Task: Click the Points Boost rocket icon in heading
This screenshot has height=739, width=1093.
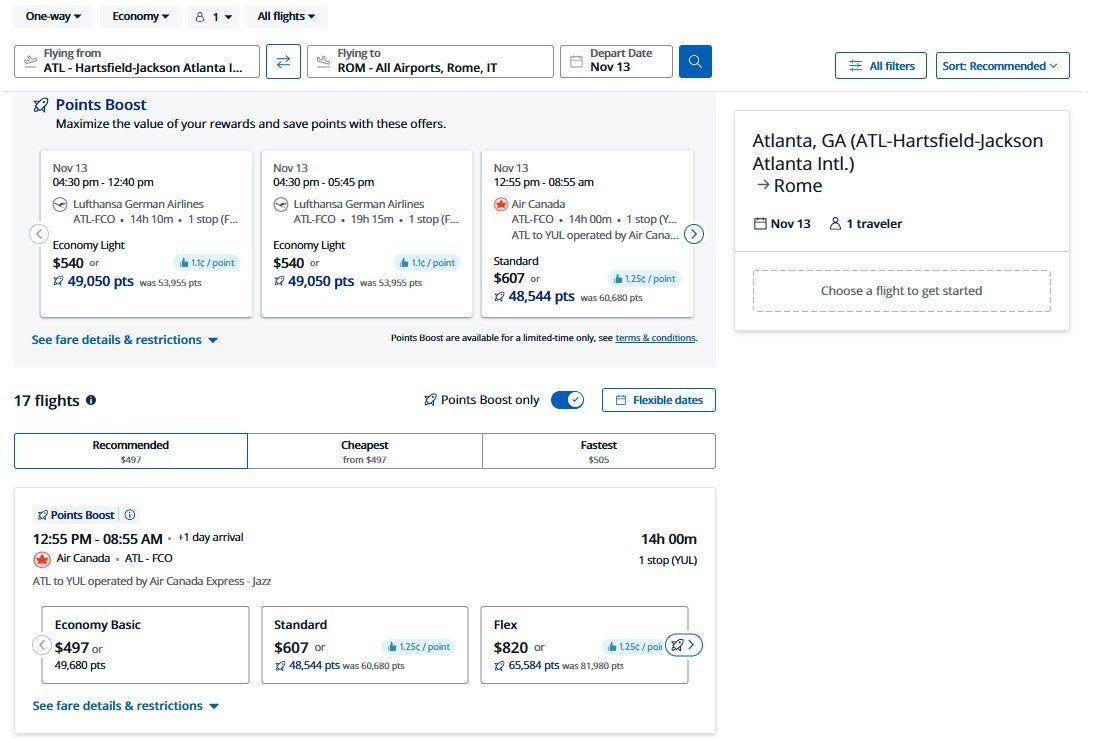Action: pyautogui.click(x=41, y=105)
